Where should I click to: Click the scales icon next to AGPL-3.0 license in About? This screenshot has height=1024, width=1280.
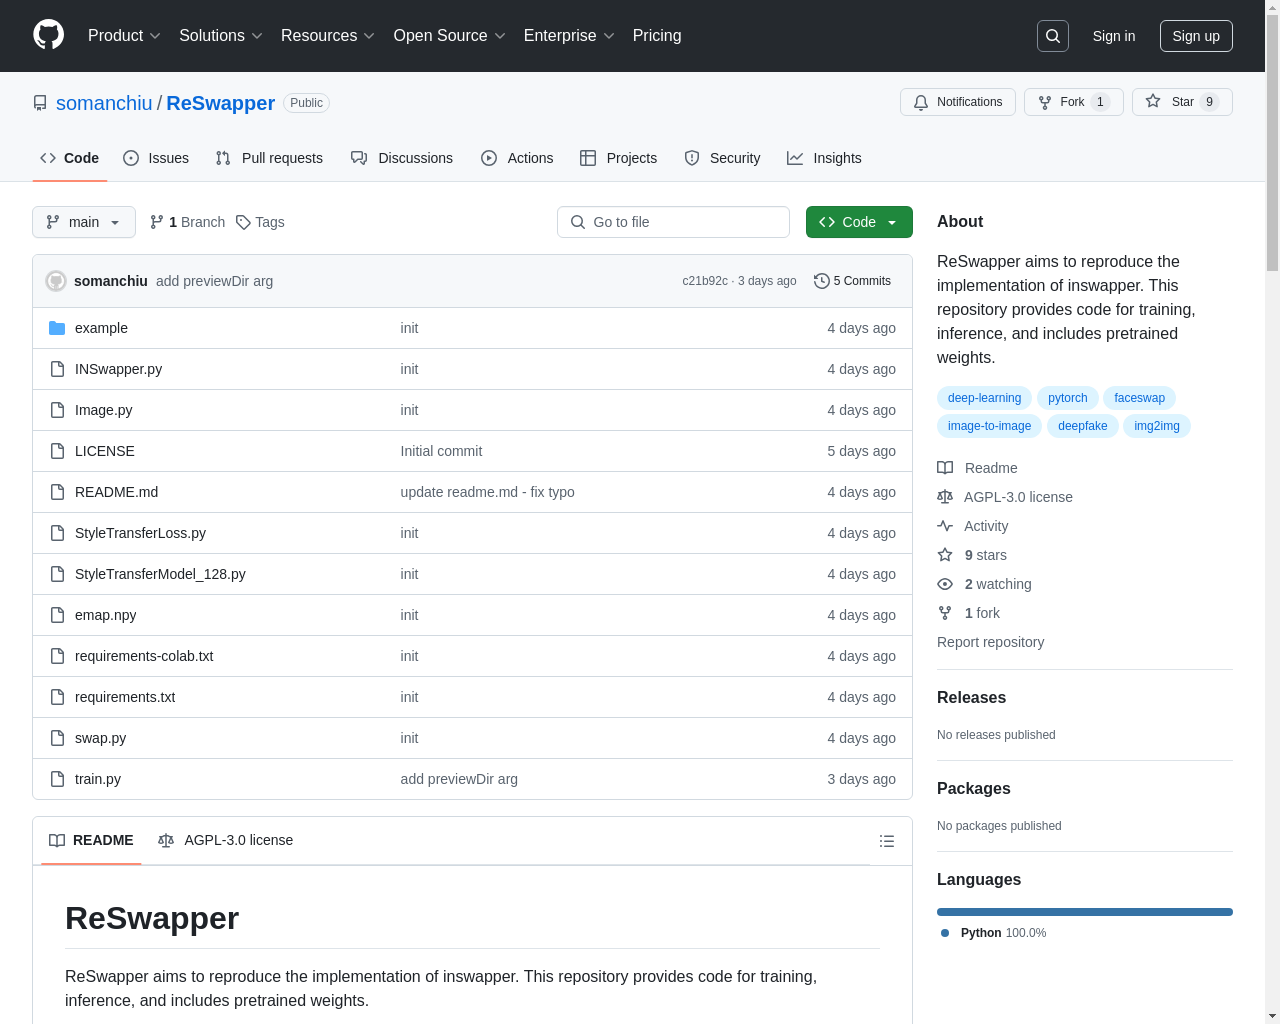pos(945,497)
